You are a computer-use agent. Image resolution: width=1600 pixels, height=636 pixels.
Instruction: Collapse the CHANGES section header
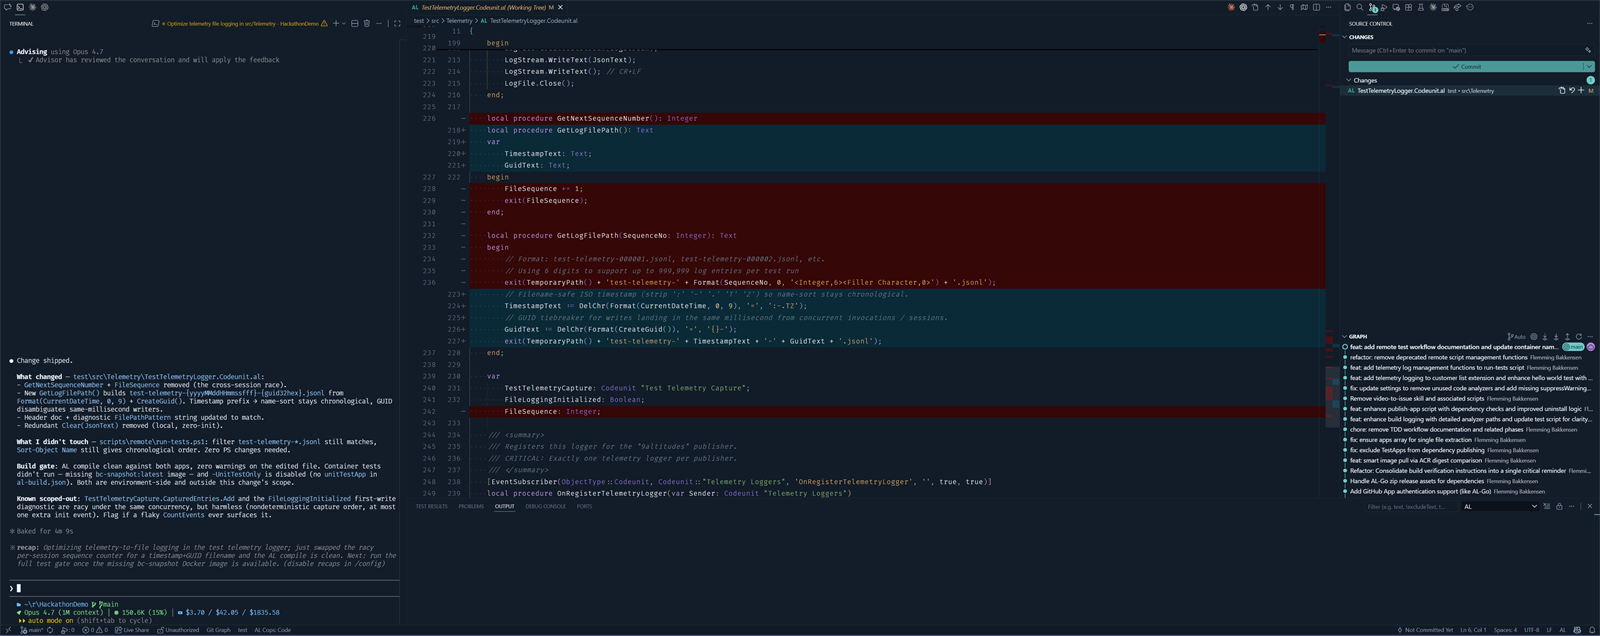[x=1361, y=37]
